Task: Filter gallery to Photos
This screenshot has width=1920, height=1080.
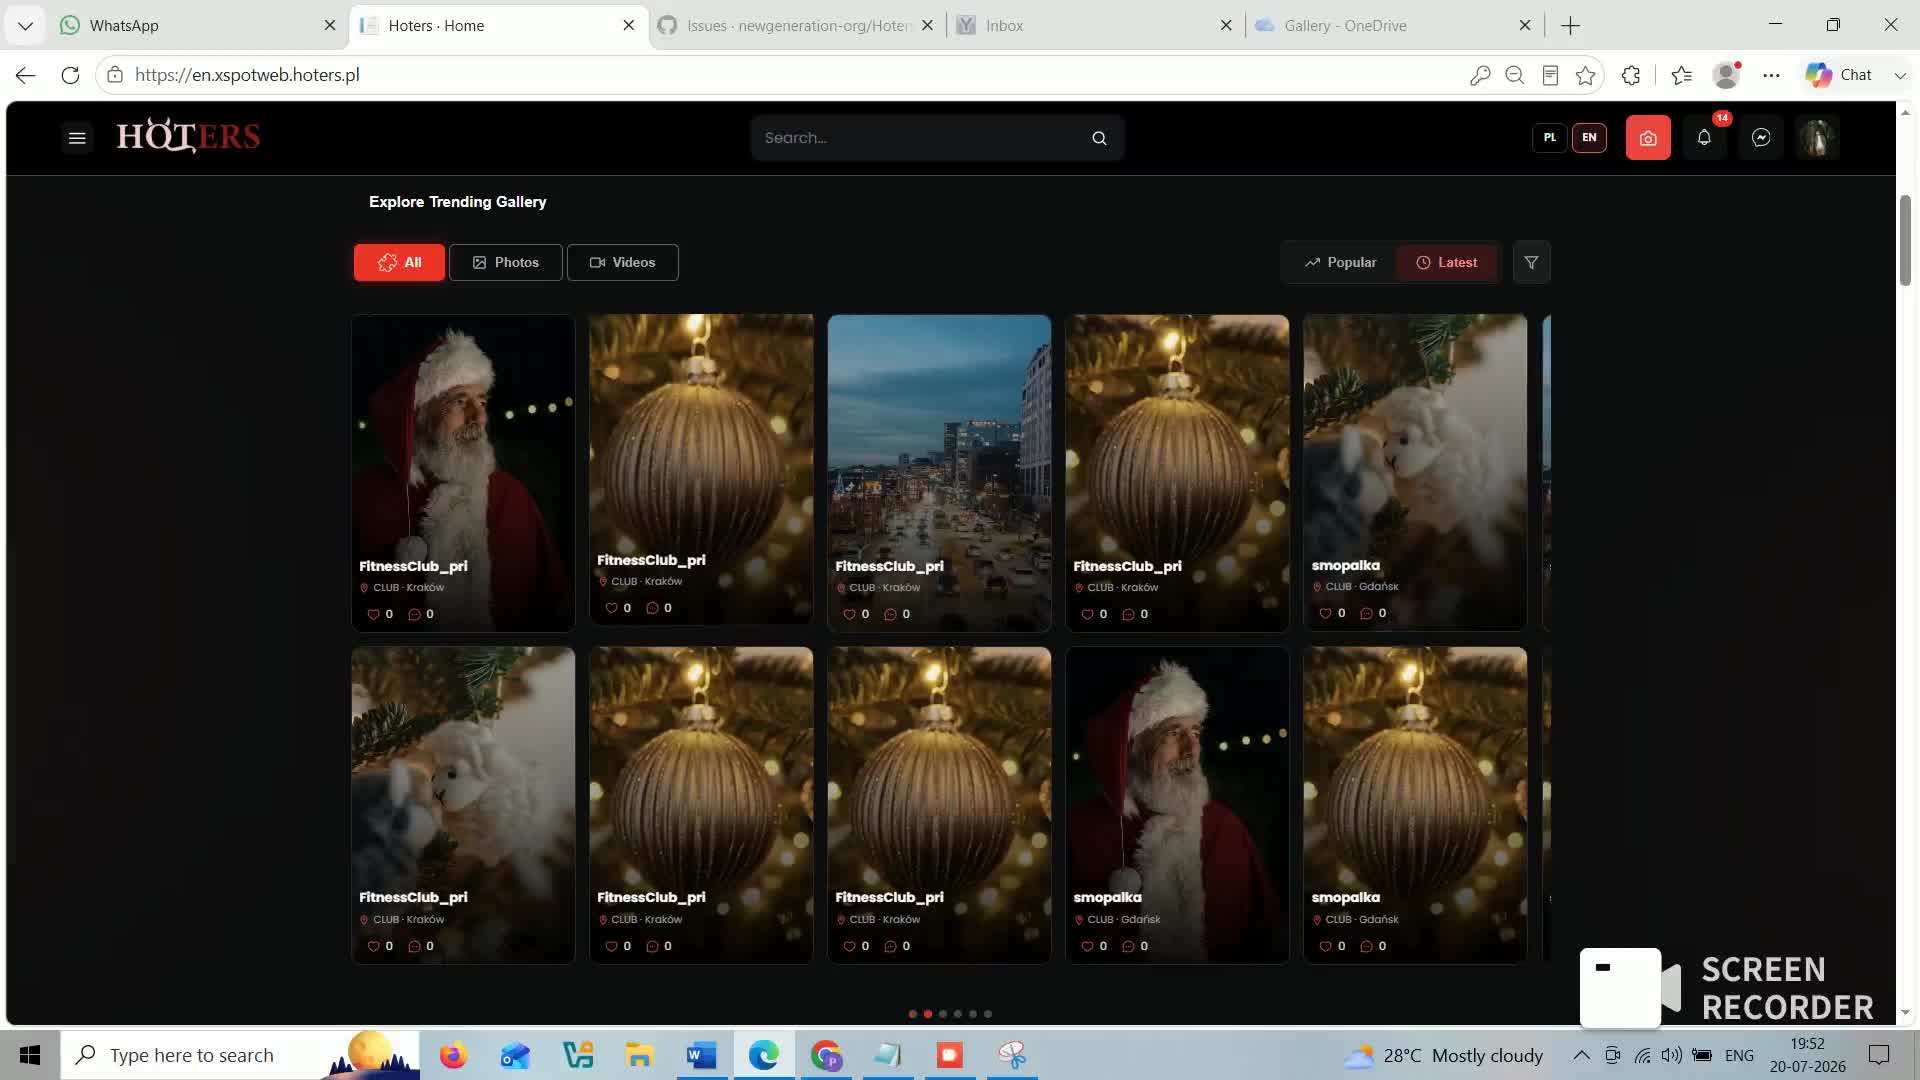Action: (505, 263)
